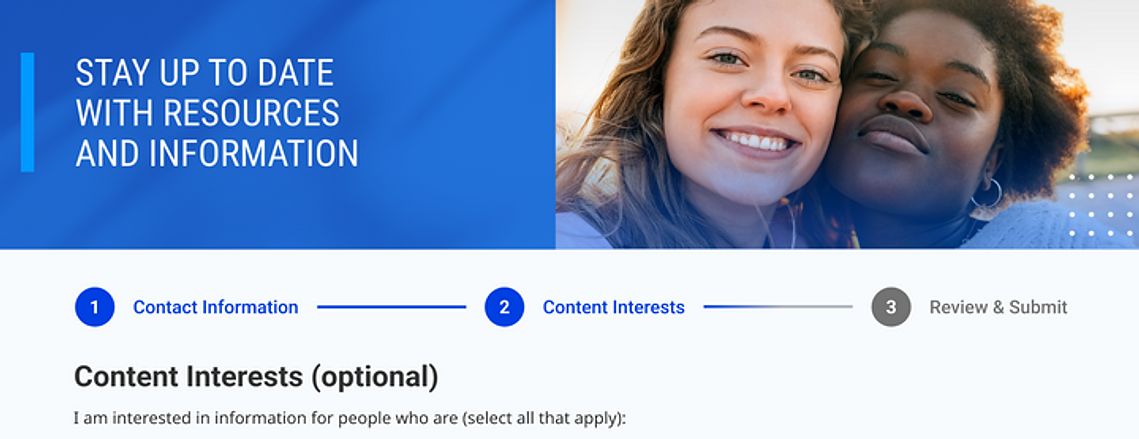Click the 'Stay up to date' banner headline
This screenshot has width=1139, height=439.
click(x=216, y=113)
